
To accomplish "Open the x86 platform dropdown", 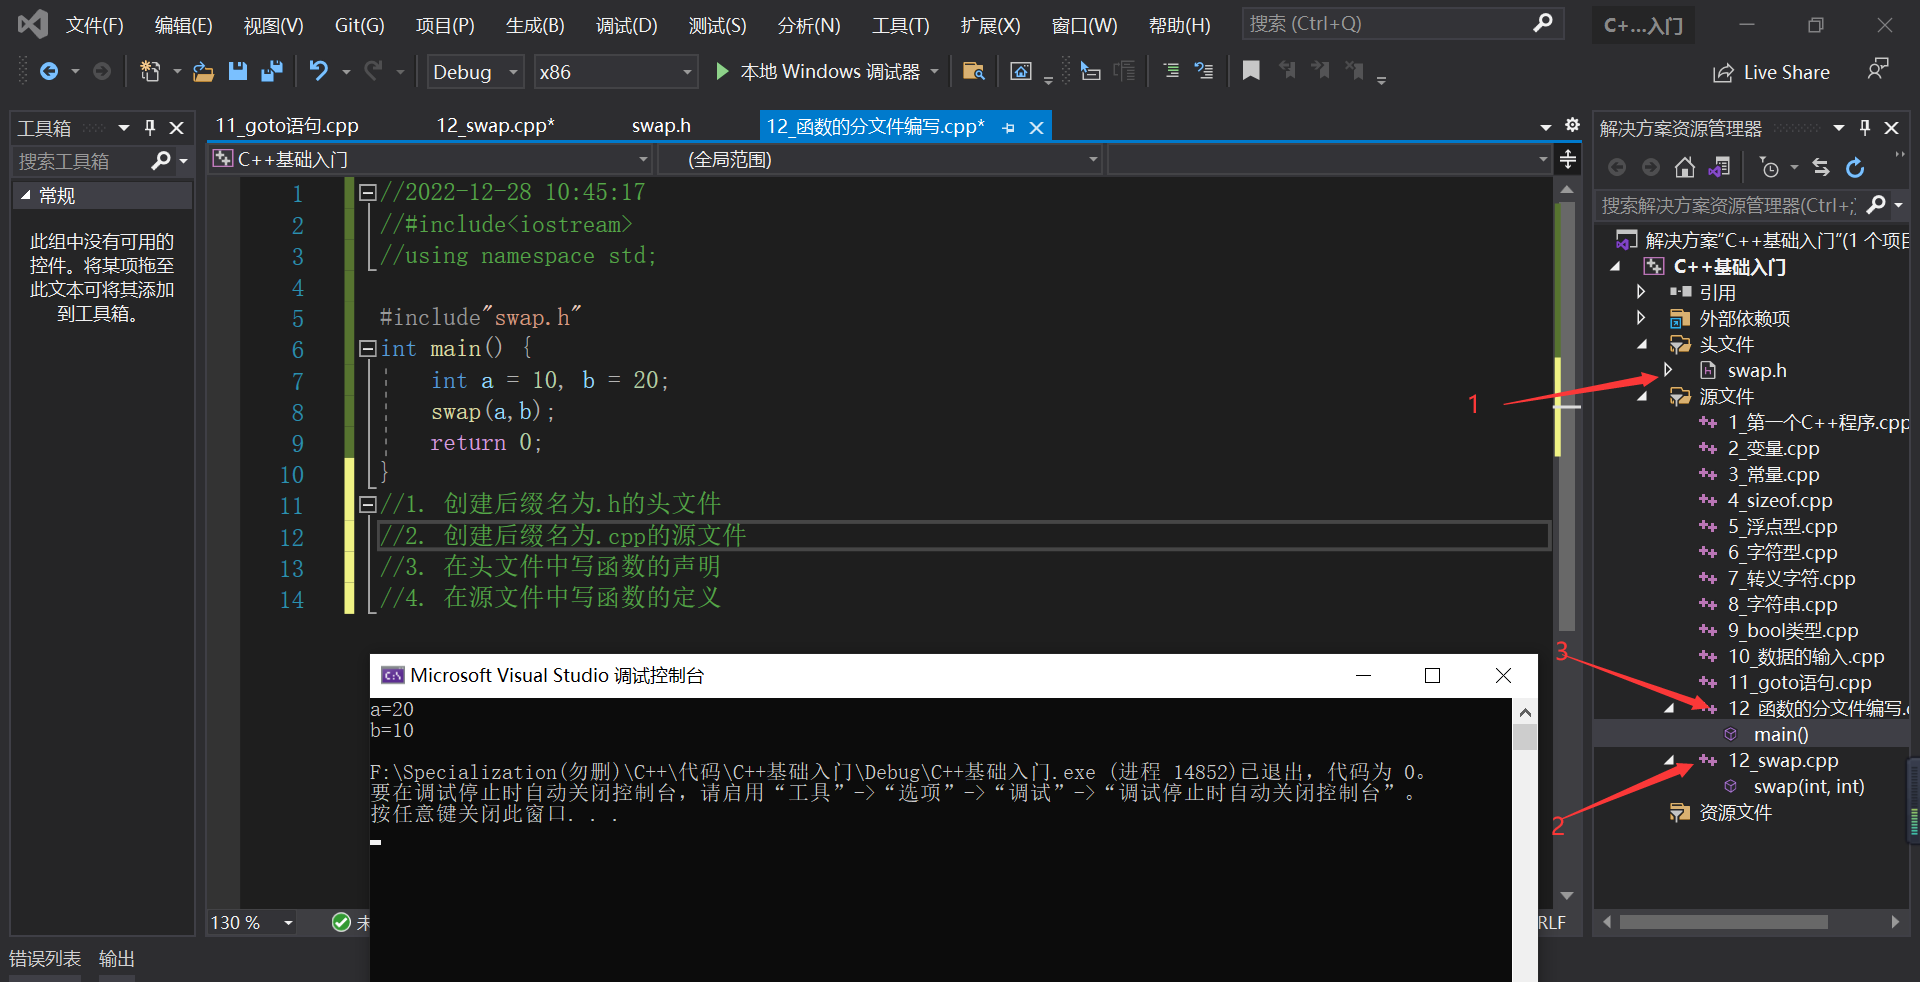I will (x=615, y=72).
